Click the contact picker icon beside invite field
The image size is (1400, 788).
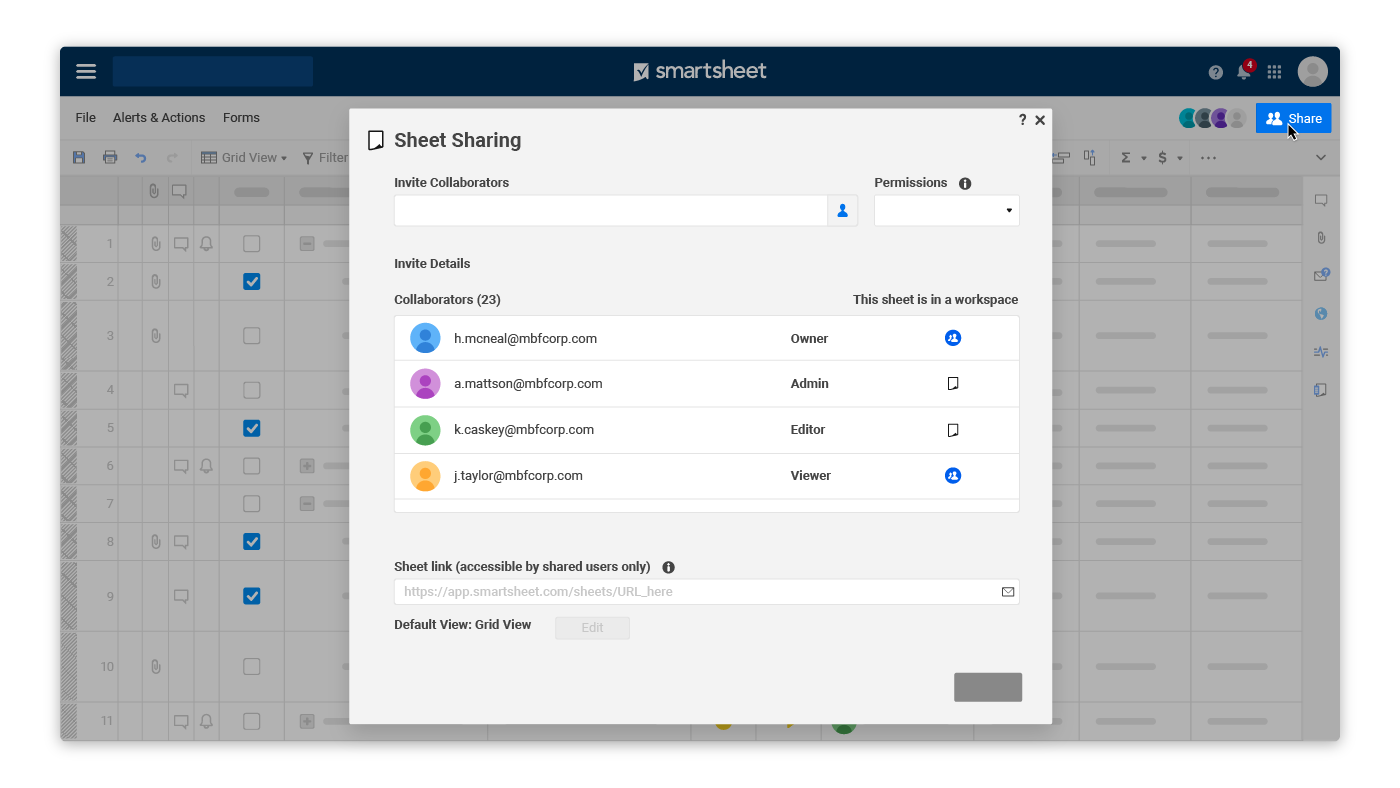point(842,211)
